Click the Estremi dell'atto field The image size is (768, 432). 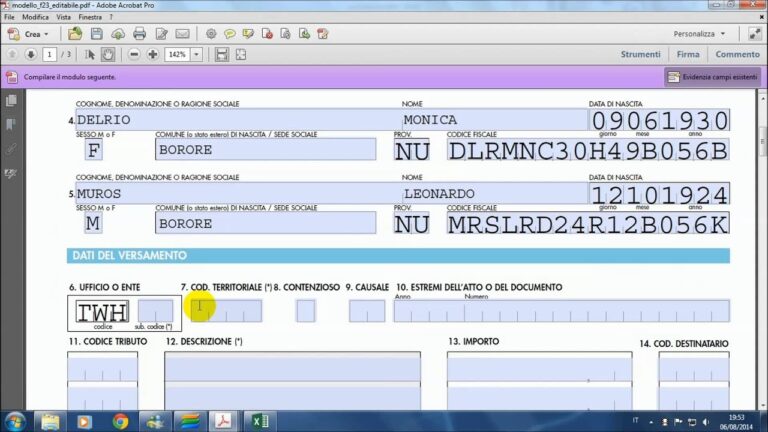pyautogui.click(x=562, y=311)
